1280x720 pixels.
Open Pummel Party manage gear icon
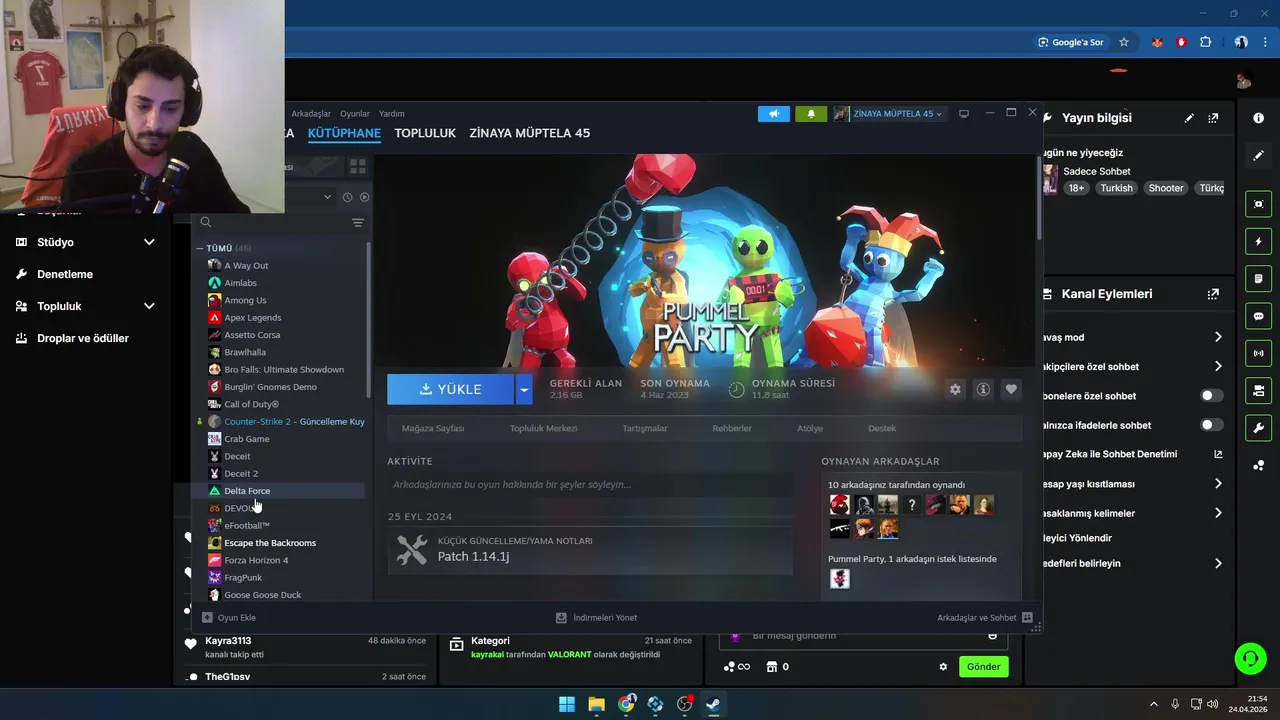tap(955, 389)
